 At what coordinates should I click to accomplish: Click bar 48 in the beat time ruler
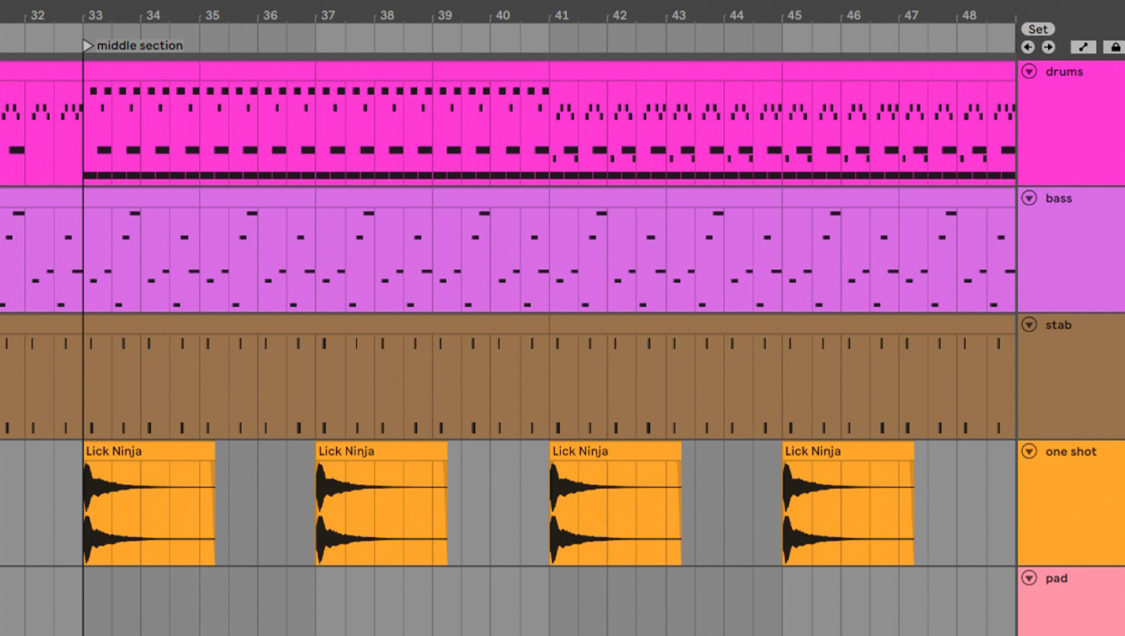969,15
